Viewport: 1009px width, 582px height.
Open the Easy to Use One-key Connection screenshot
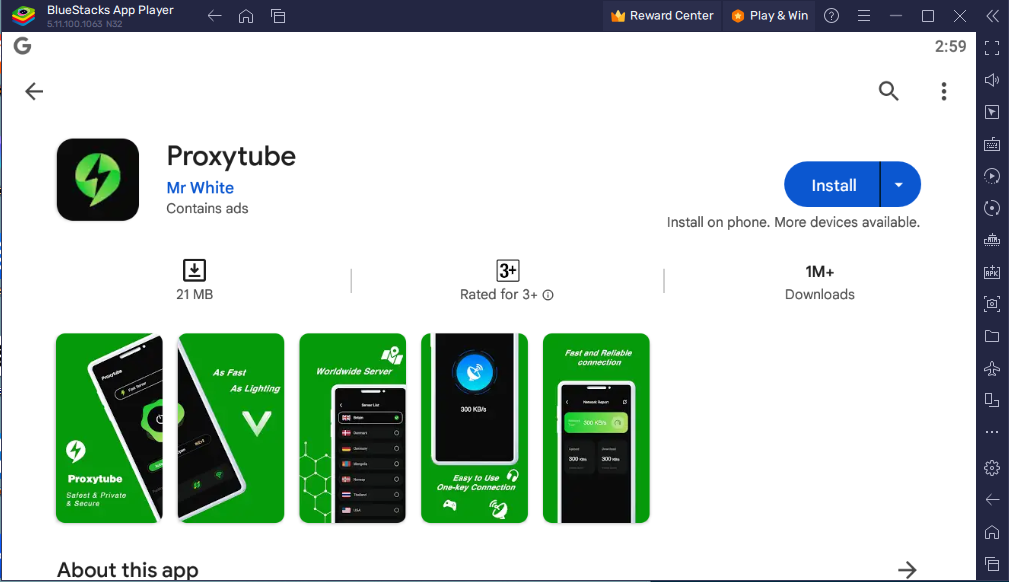point(474,428)
